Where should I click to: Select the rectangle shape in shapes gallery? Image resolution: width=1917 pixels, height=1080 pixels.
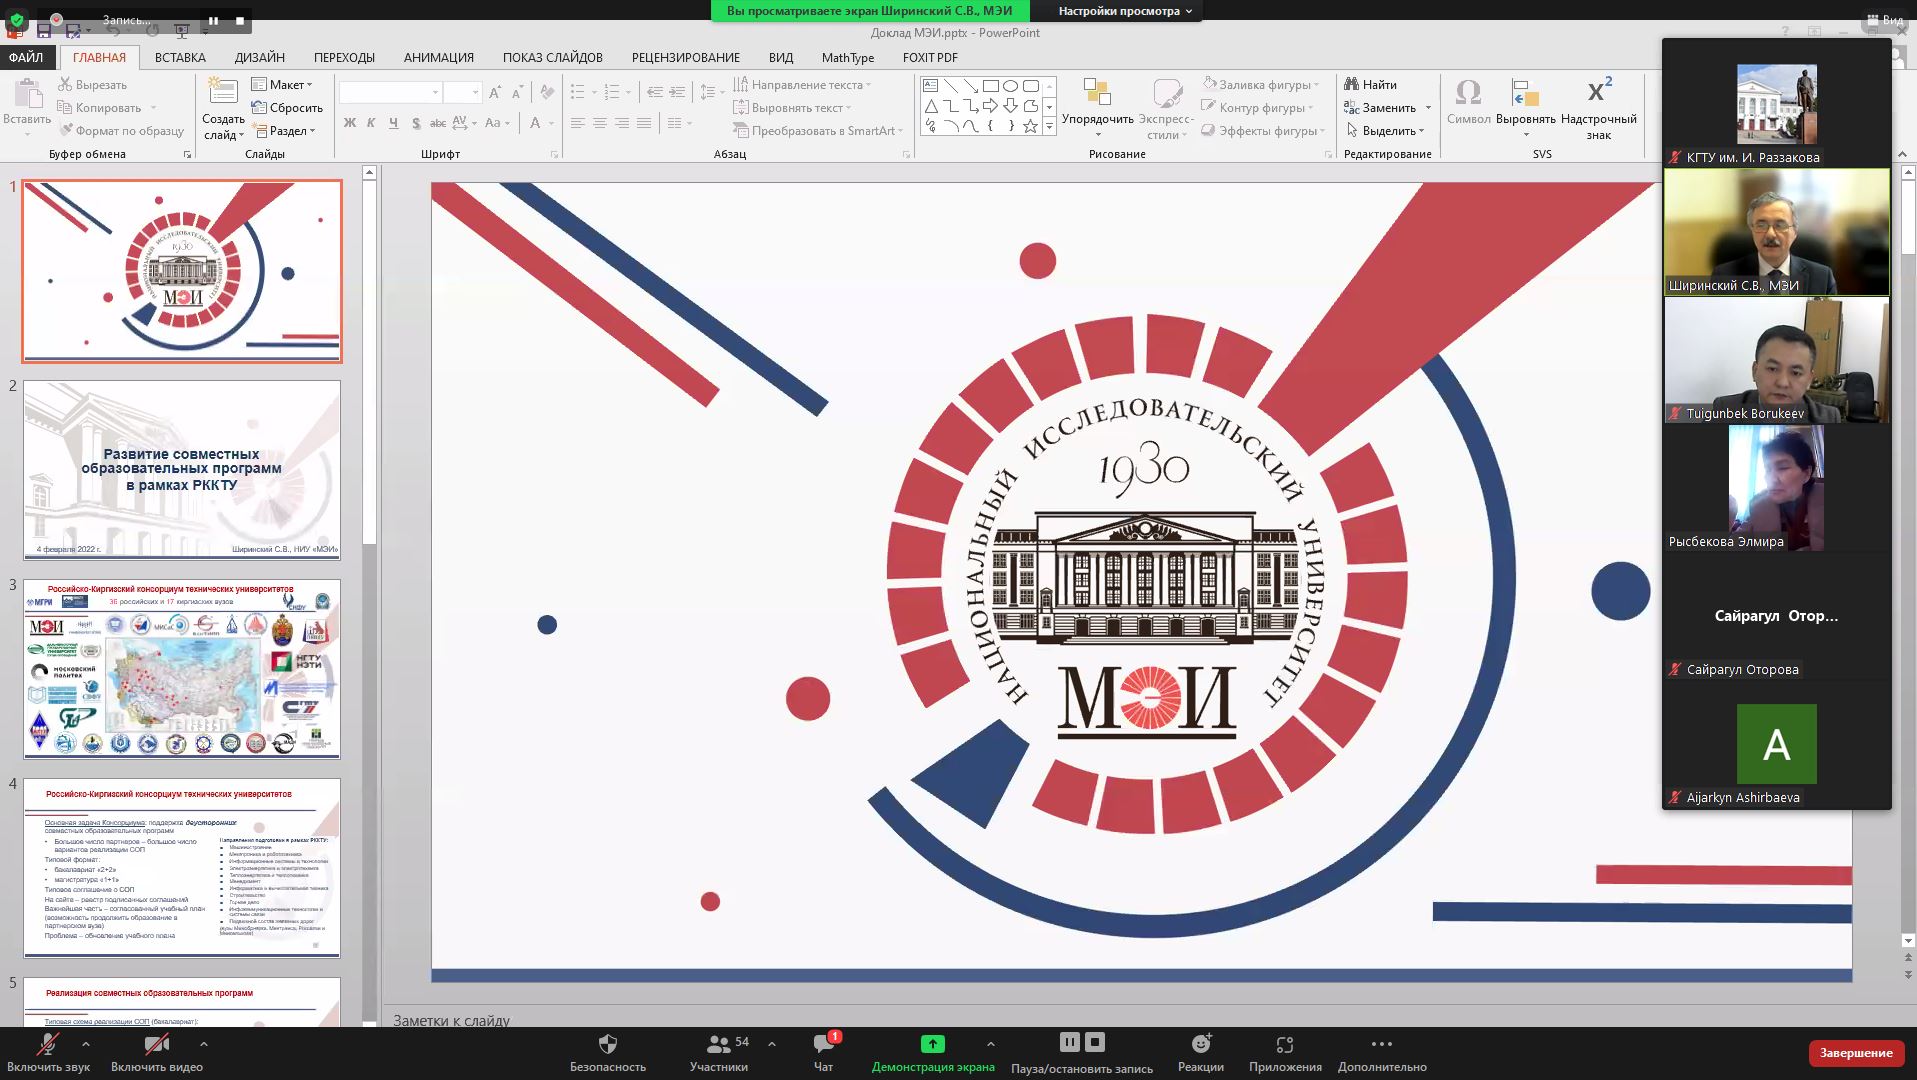[x=990, y=86]
